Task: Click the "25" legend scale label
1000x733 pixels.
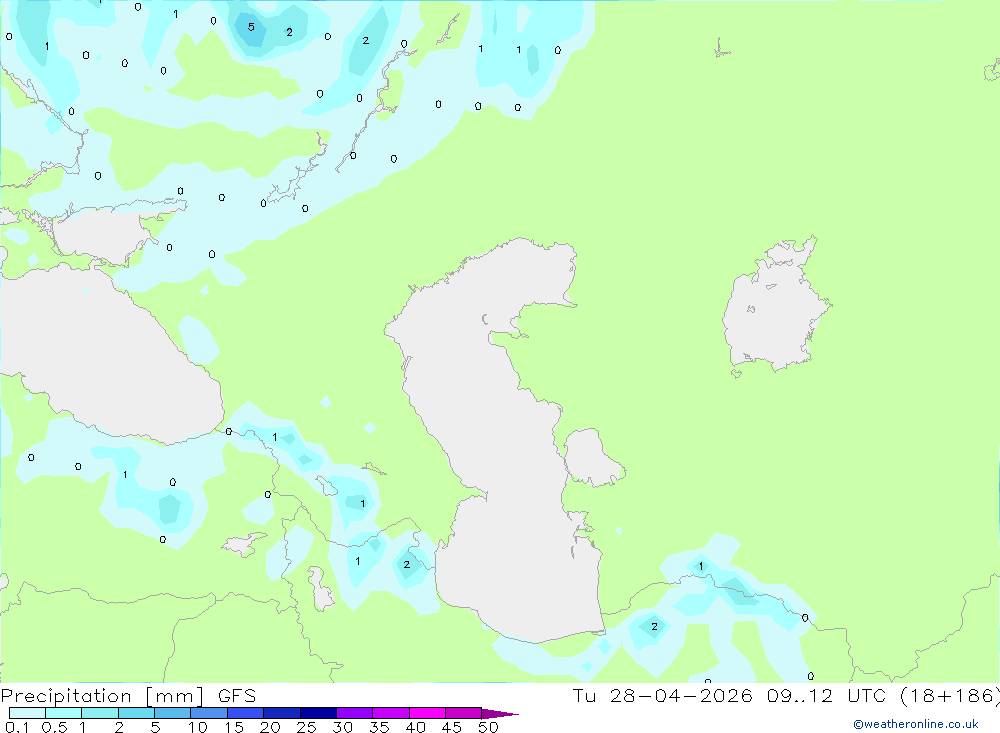Action: tap(307, 727)
